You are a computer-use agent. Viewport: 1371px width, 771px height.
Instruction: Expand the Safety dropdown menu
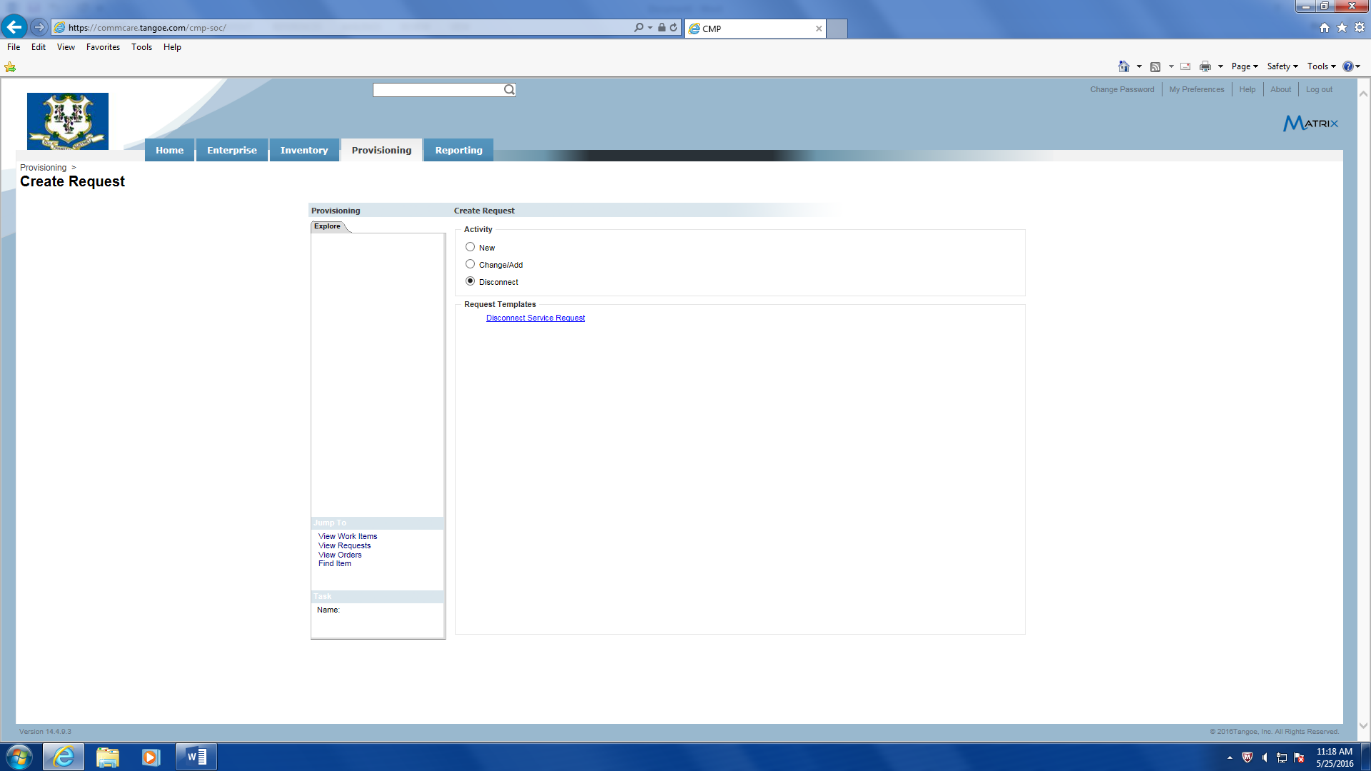click(x=1282, y=66)
